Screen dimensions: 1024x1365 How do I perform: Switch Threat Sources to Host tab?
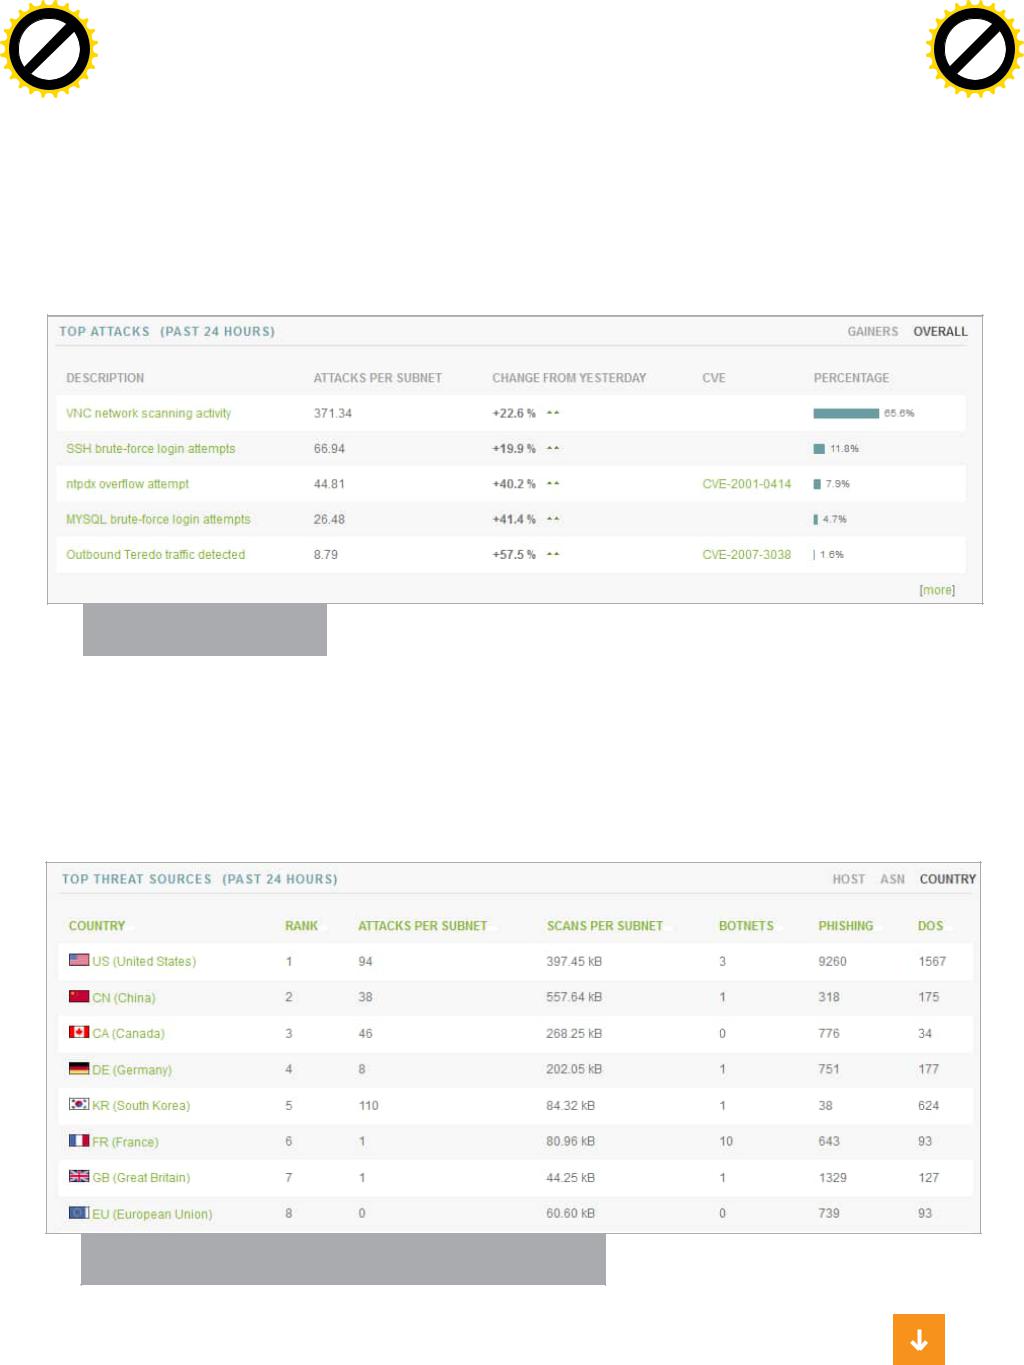coord(848,879)
